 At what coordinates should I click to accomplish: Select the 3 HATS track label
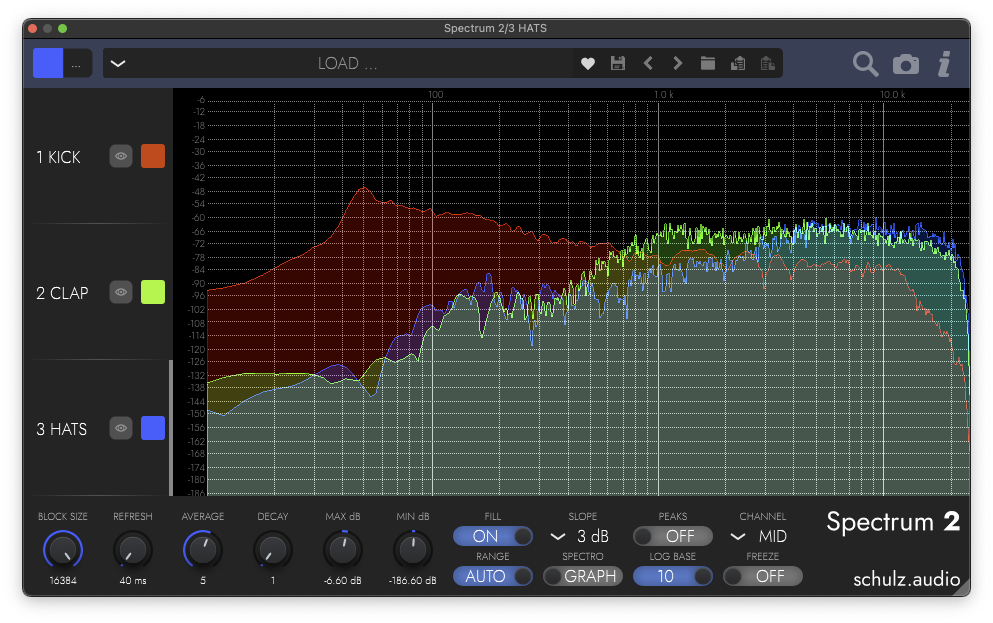61,429
